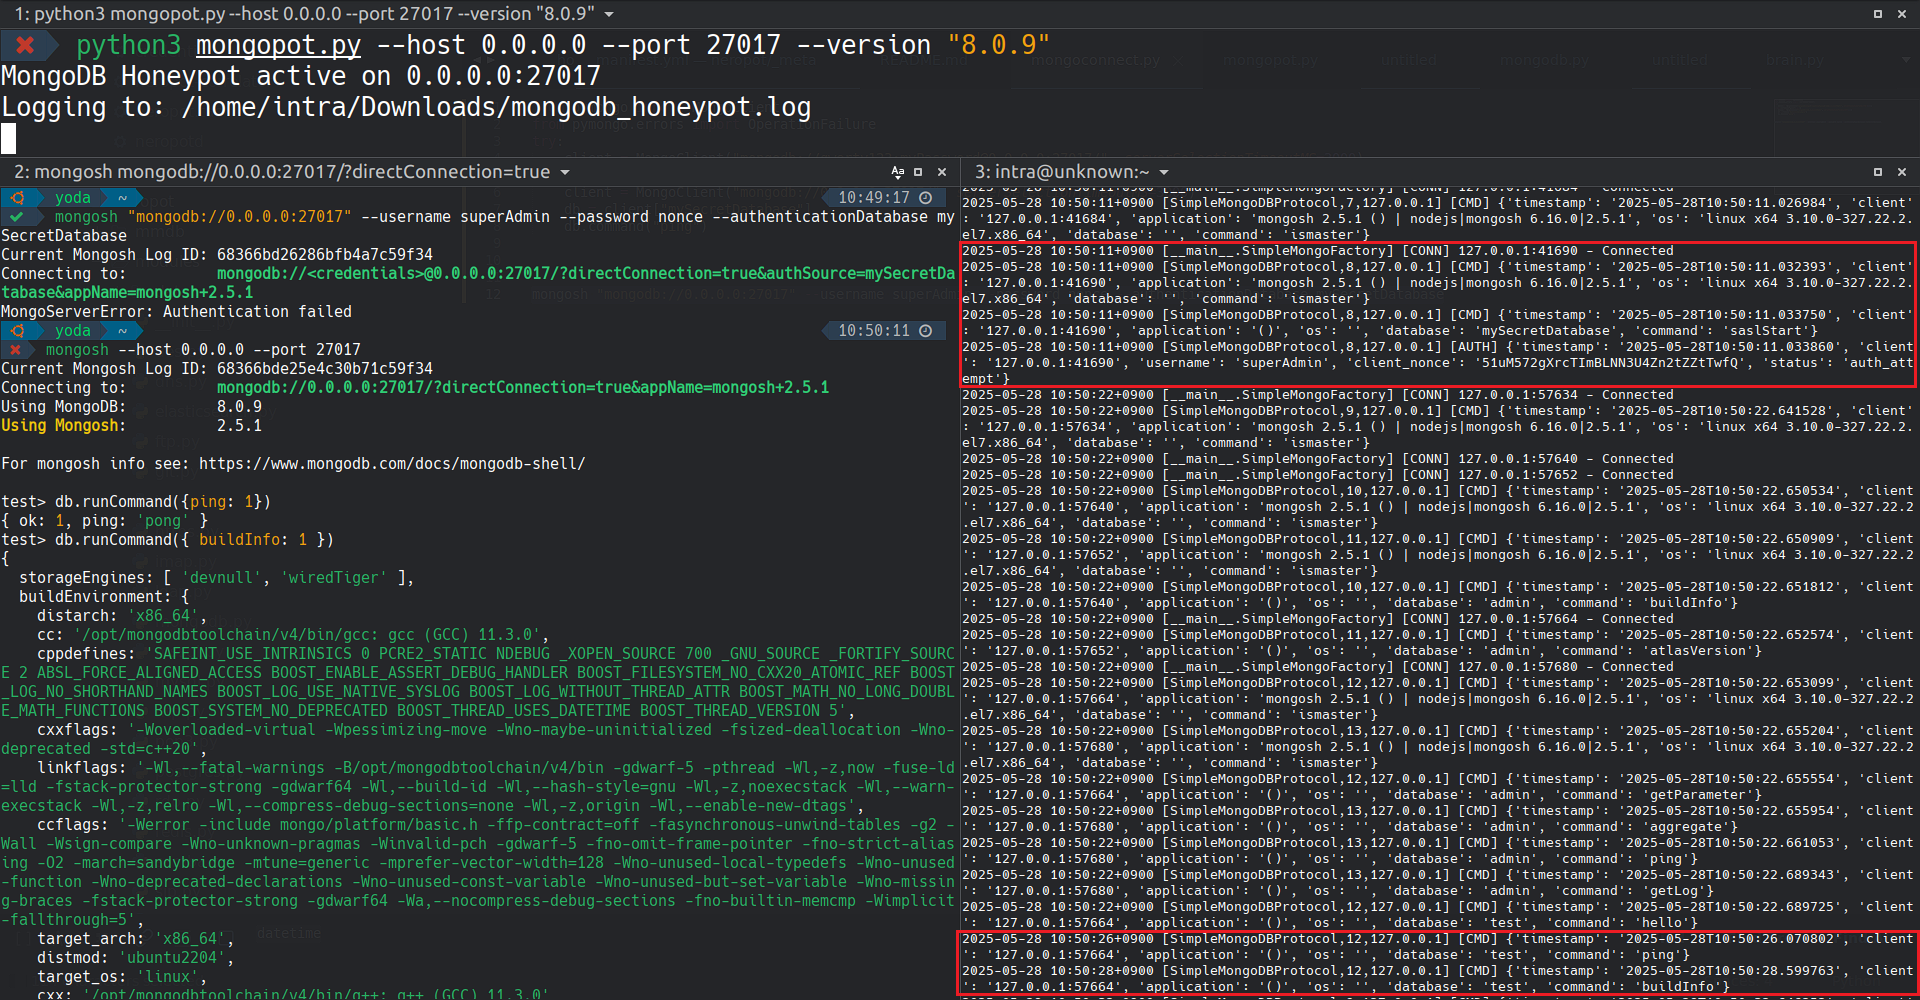Open the mongodb.com/docs/mongodb-shell link
This screenshot has height=1000, width=1920.
(x=392, y=464)
